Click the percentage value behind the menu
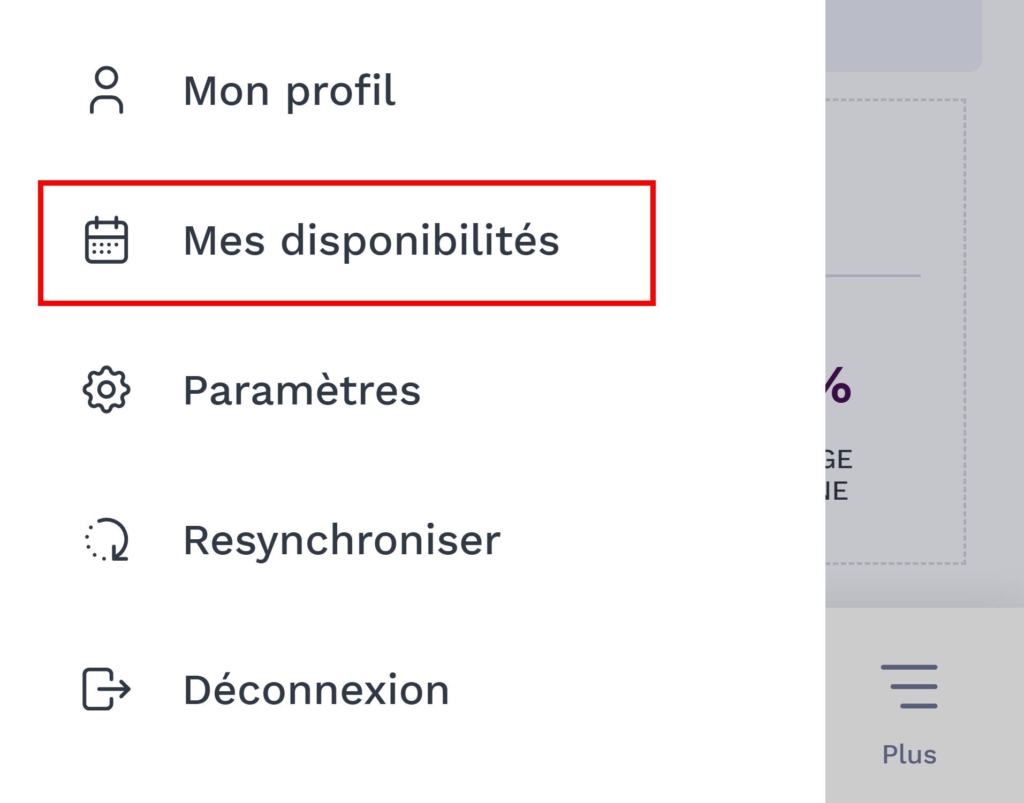The image size is (1024, 803). coord(836,384)
